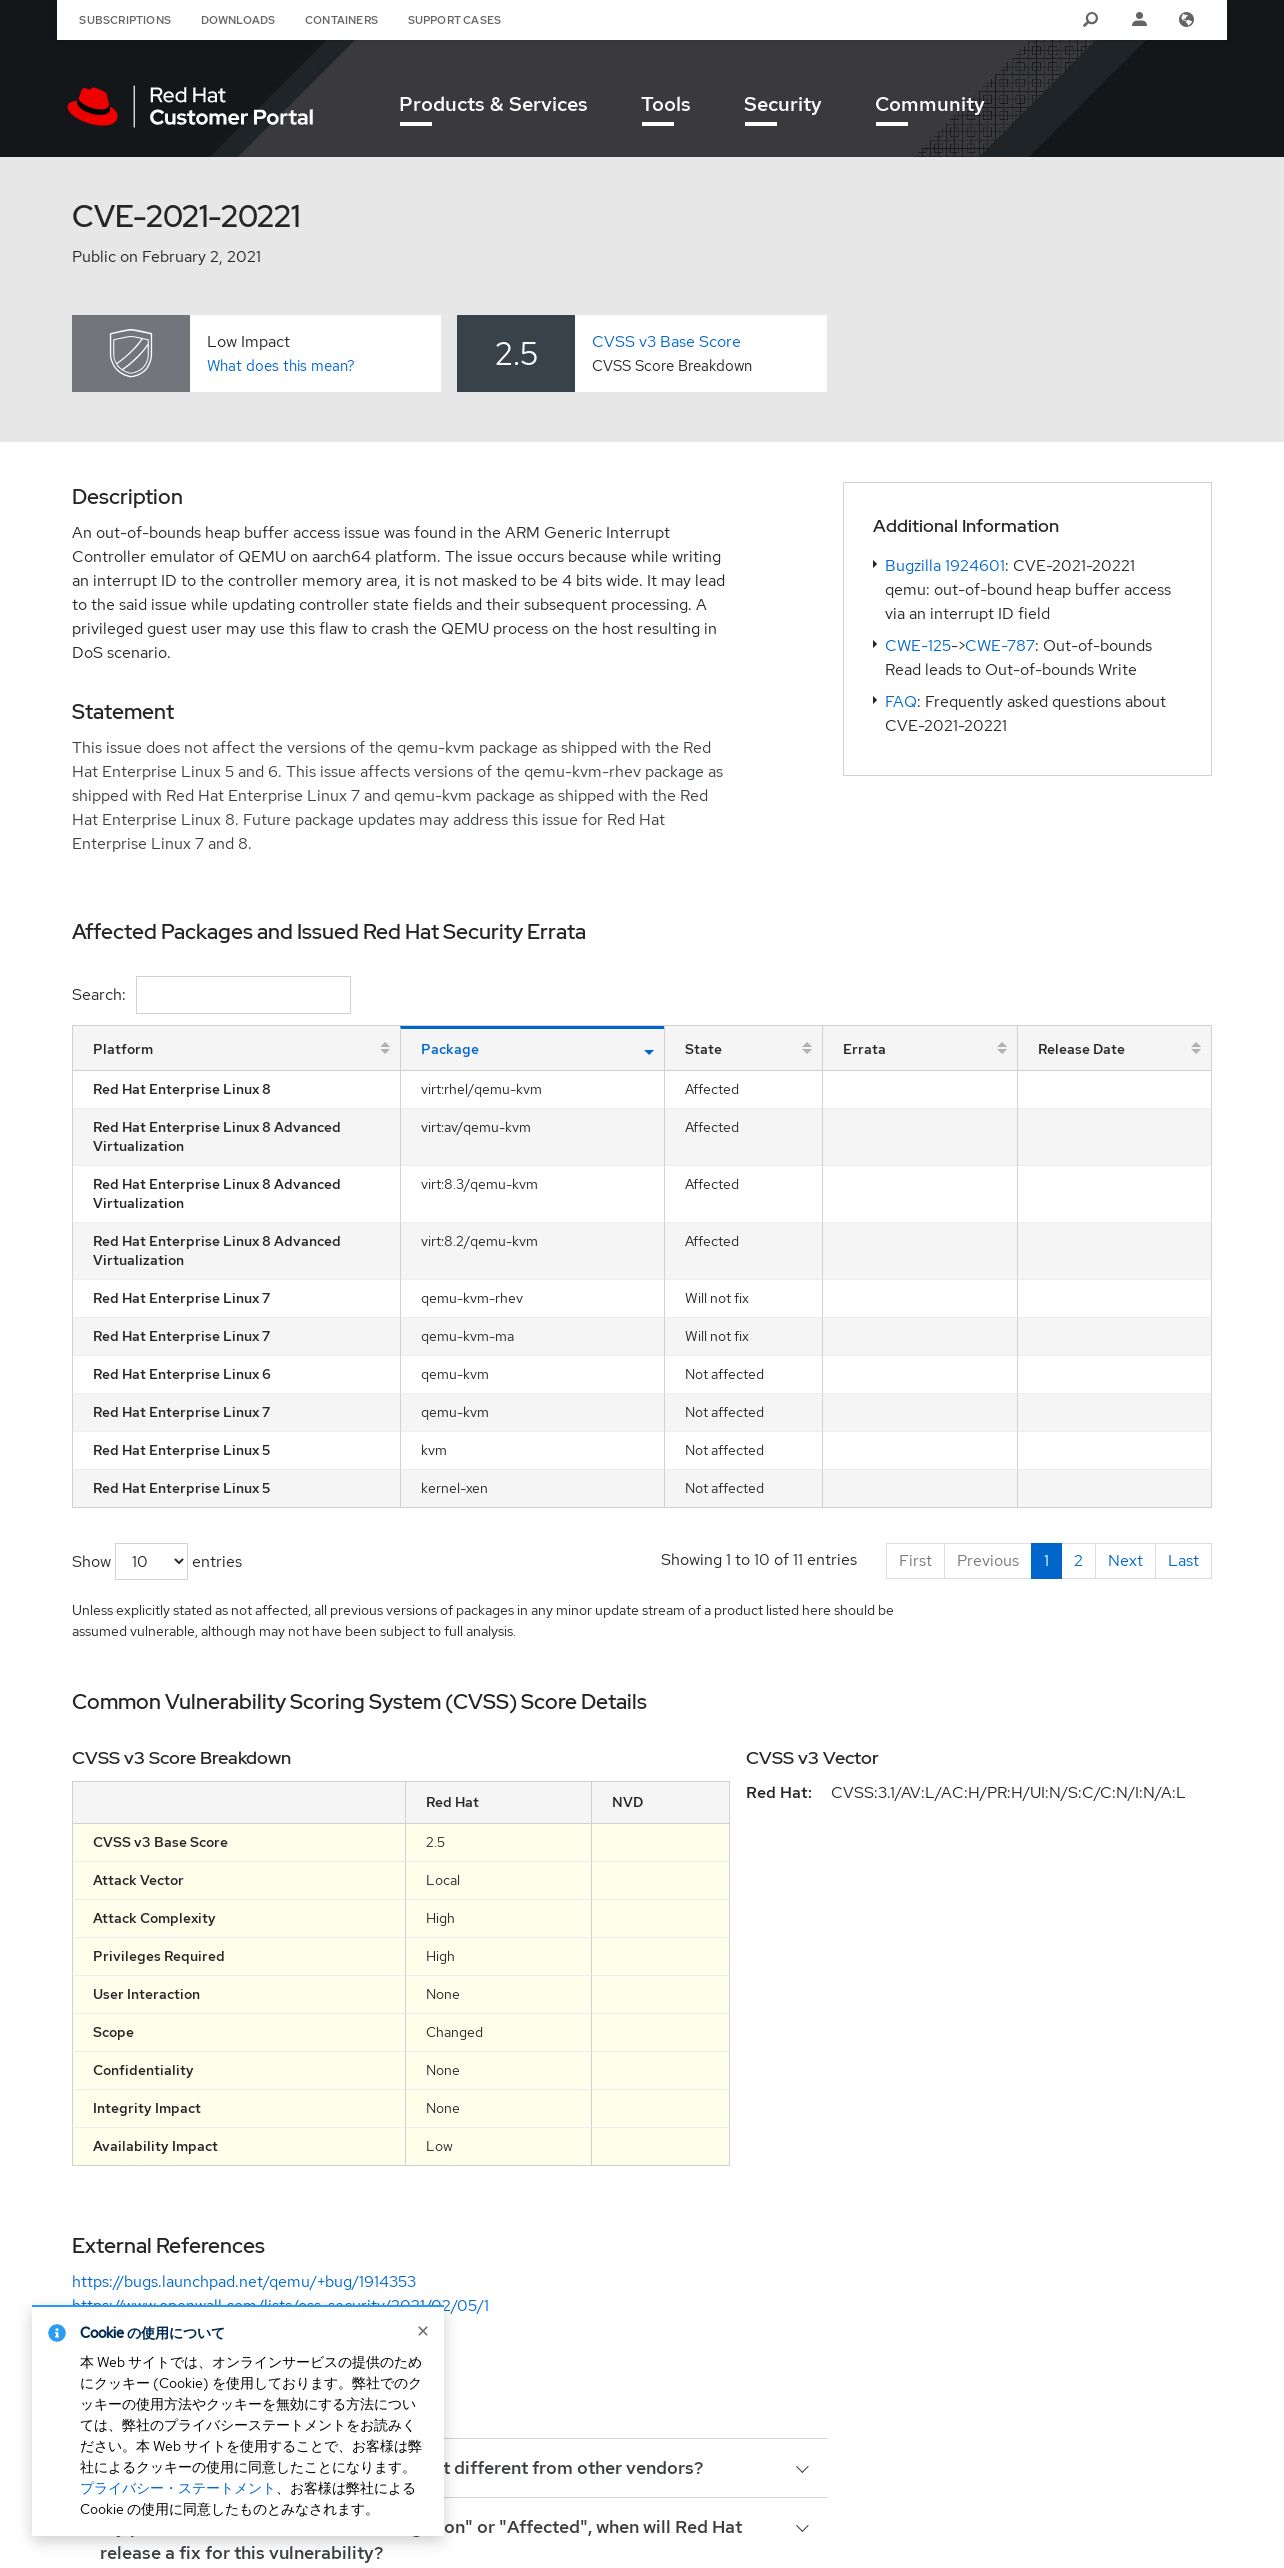Image resolution: width=1284 pixels, height=2568 pixels.
Task: Go to Containers
Action: (341, 20)
